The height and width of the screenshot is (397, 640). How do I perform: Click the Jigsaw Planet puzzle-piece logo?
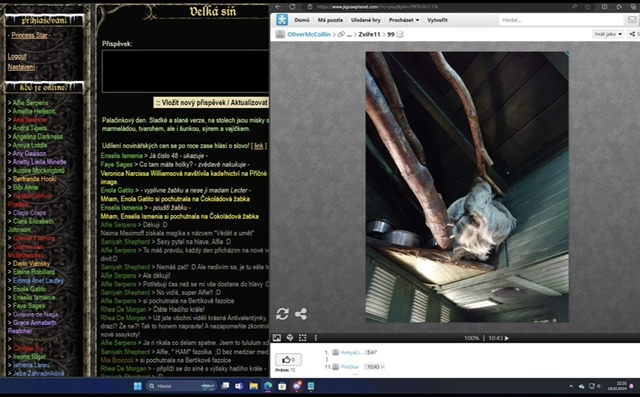tap(282, 20)
